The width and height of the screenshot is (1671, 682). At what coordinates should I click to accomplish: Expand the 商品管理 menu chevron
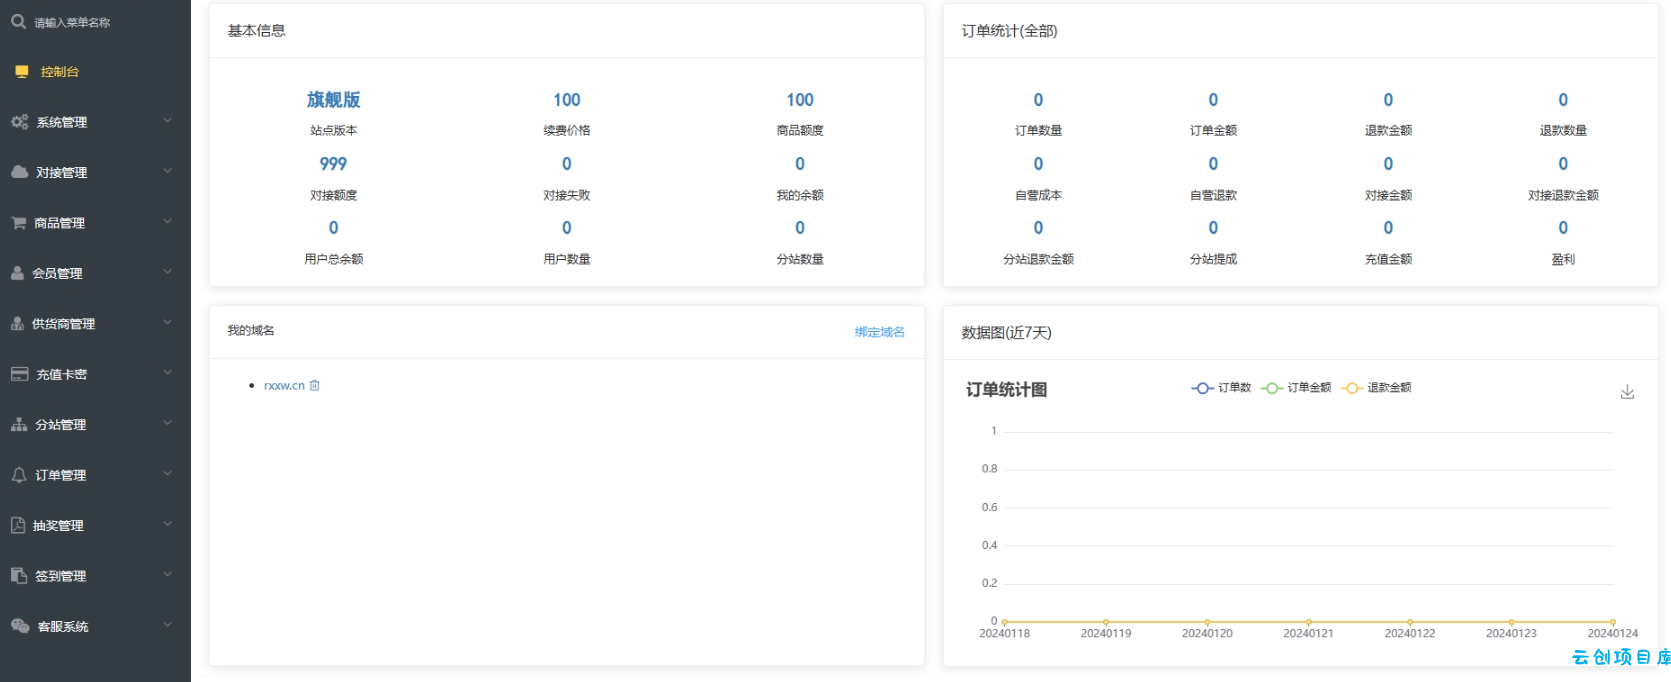[x=168, y=221]
